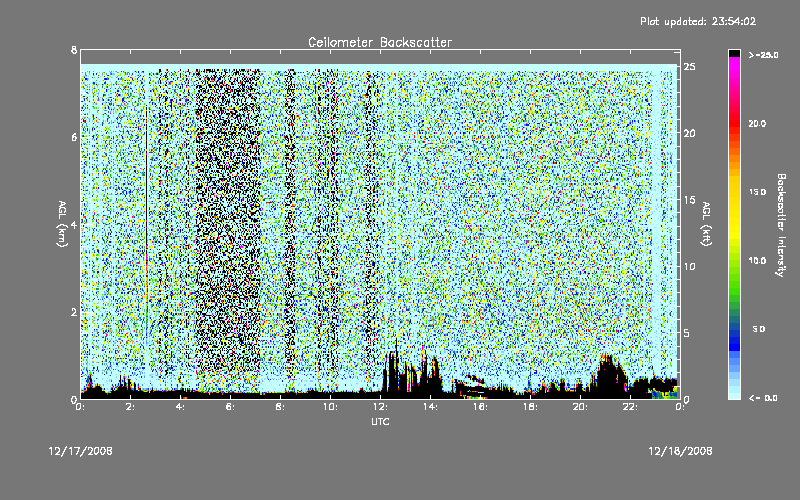Click the 8 km tick label on left axis

[74, 50]
